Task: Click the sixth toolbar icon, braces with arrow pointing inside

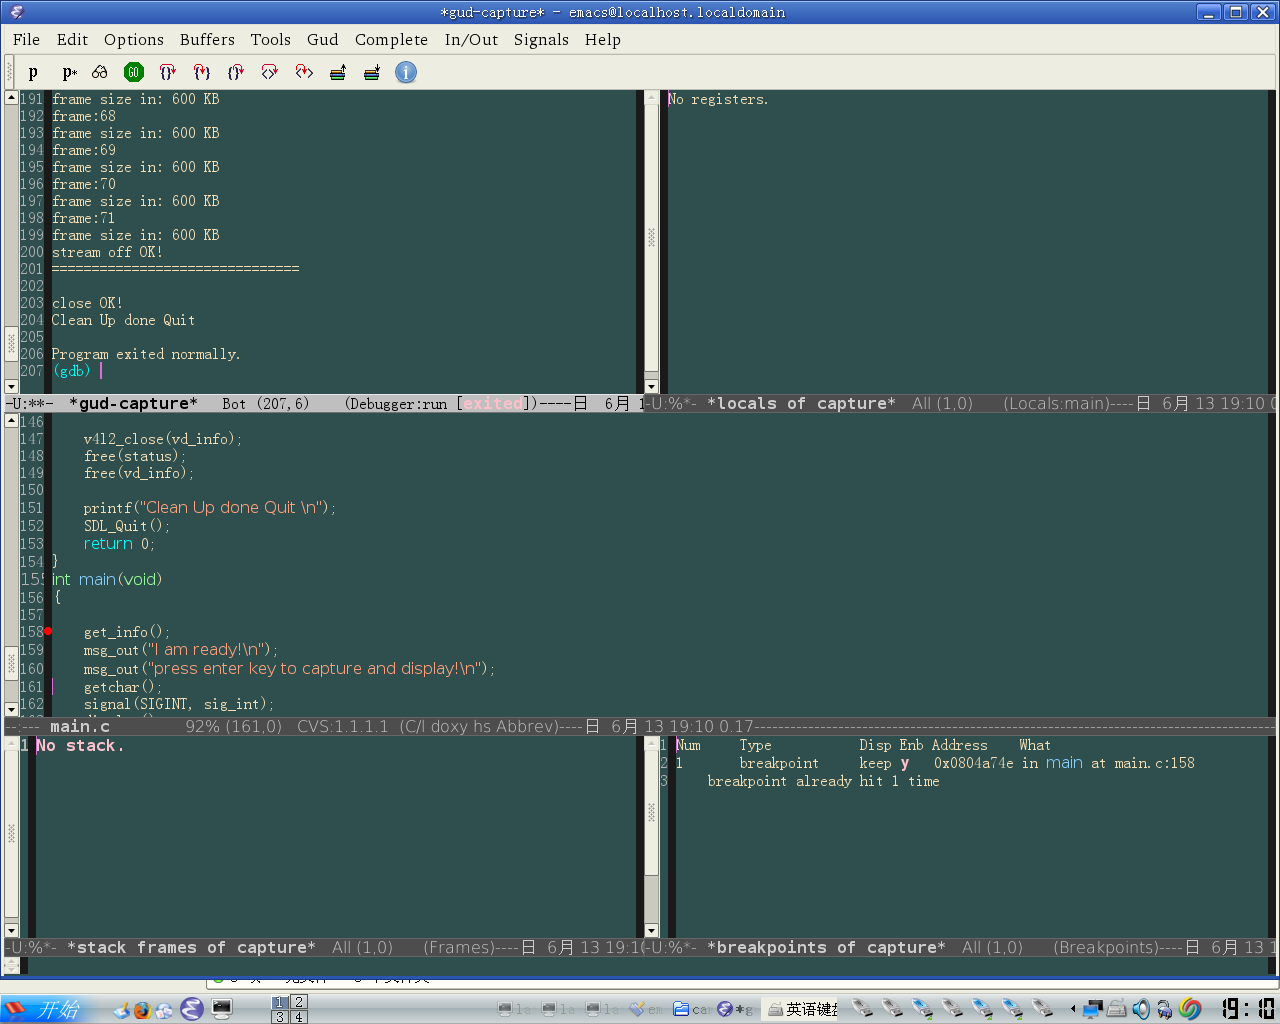Action: (201, 72)
